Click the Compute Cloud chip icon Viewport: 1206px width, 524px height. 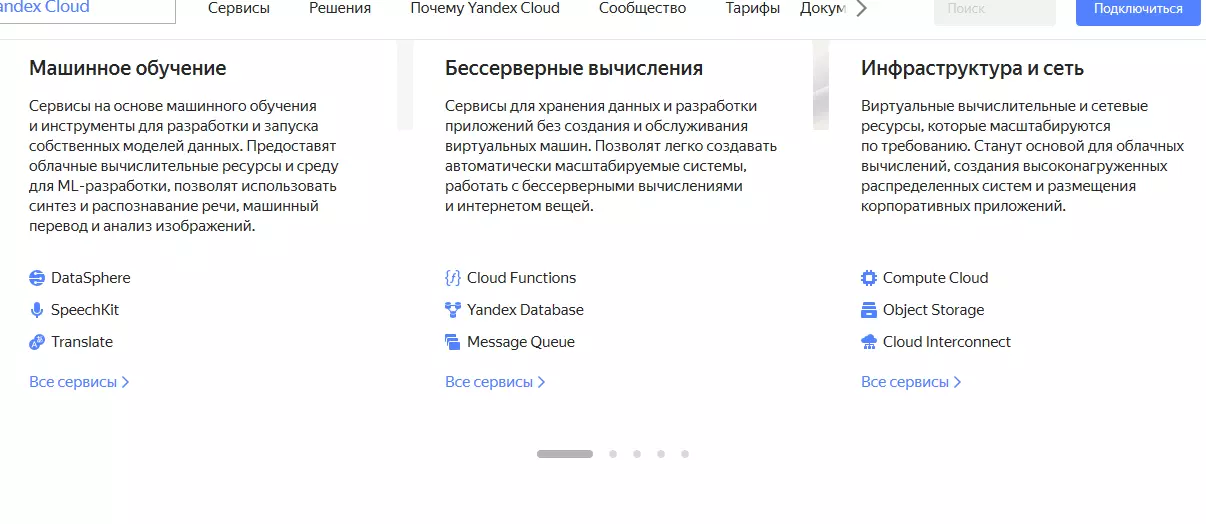coord(869,278)
